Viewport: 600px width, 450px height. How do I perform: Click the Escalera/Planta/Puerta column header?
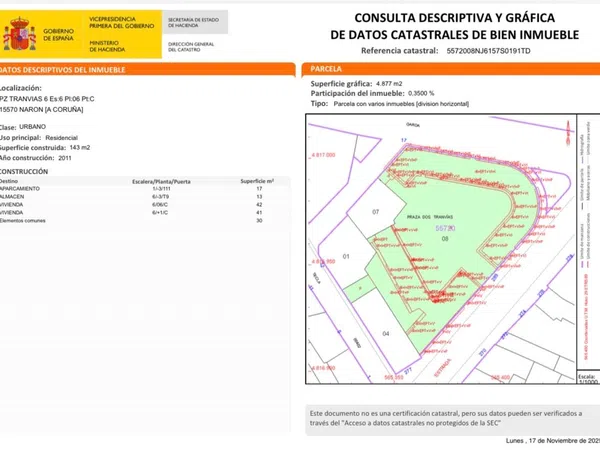pyautogui.click(x=161, y=181)
